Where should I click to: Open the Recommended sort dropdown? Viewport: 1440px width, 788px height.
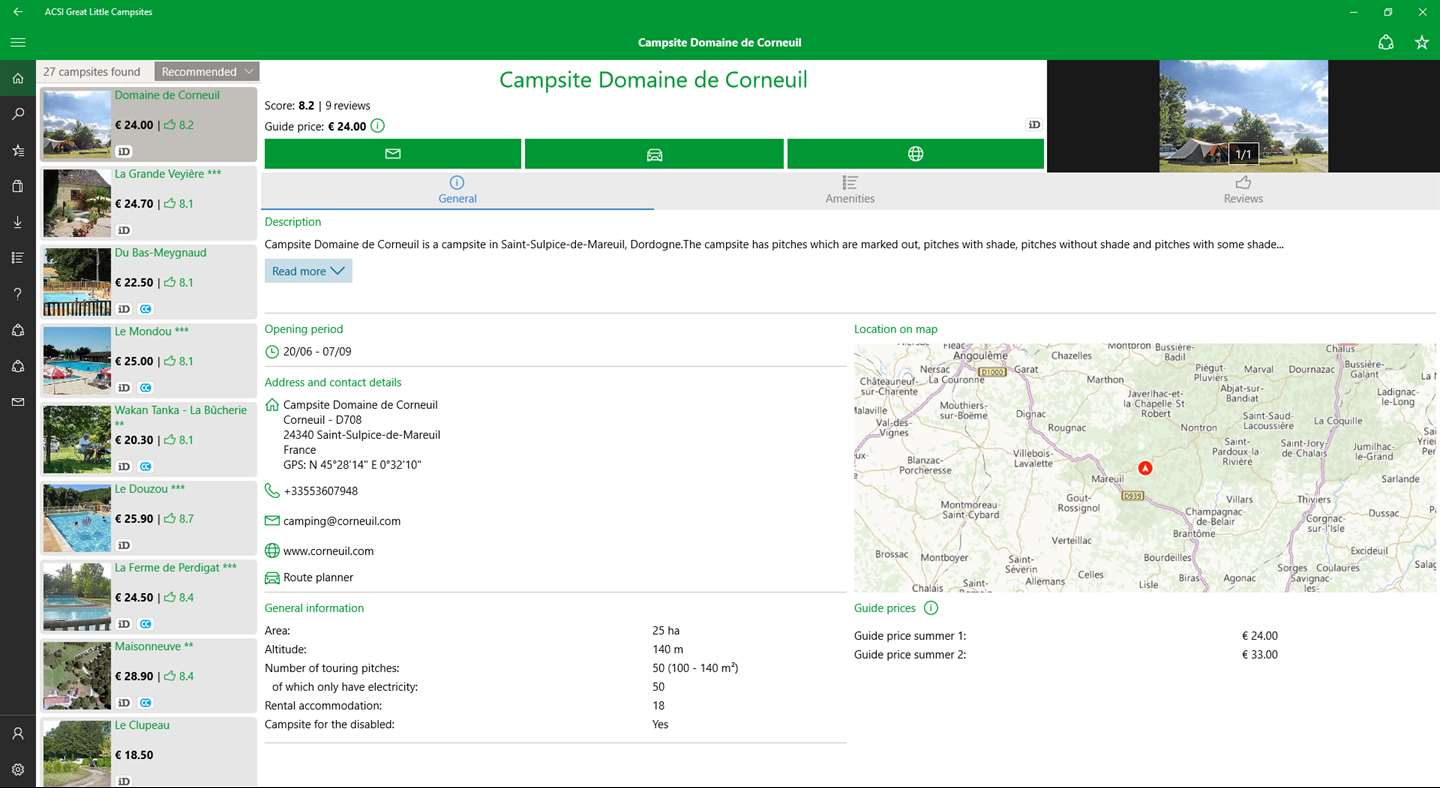(207, 72)
